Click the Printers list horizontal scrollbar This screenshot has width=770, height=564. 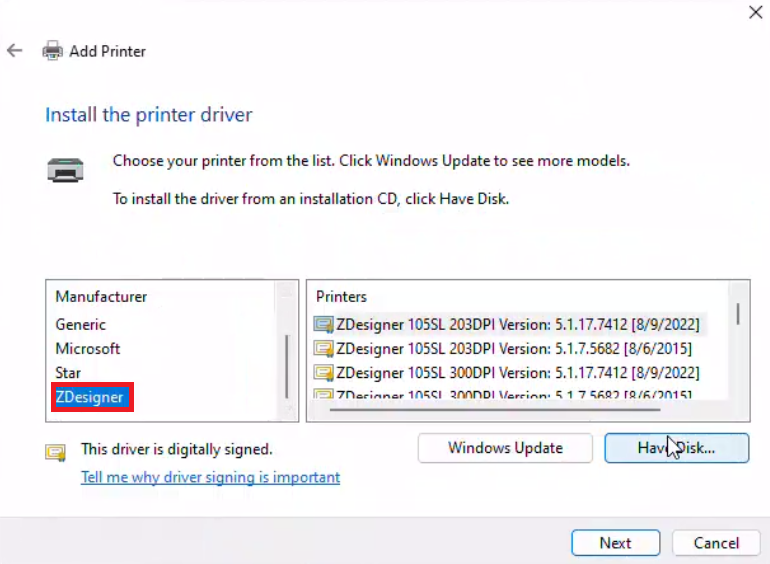coord(495,408)
